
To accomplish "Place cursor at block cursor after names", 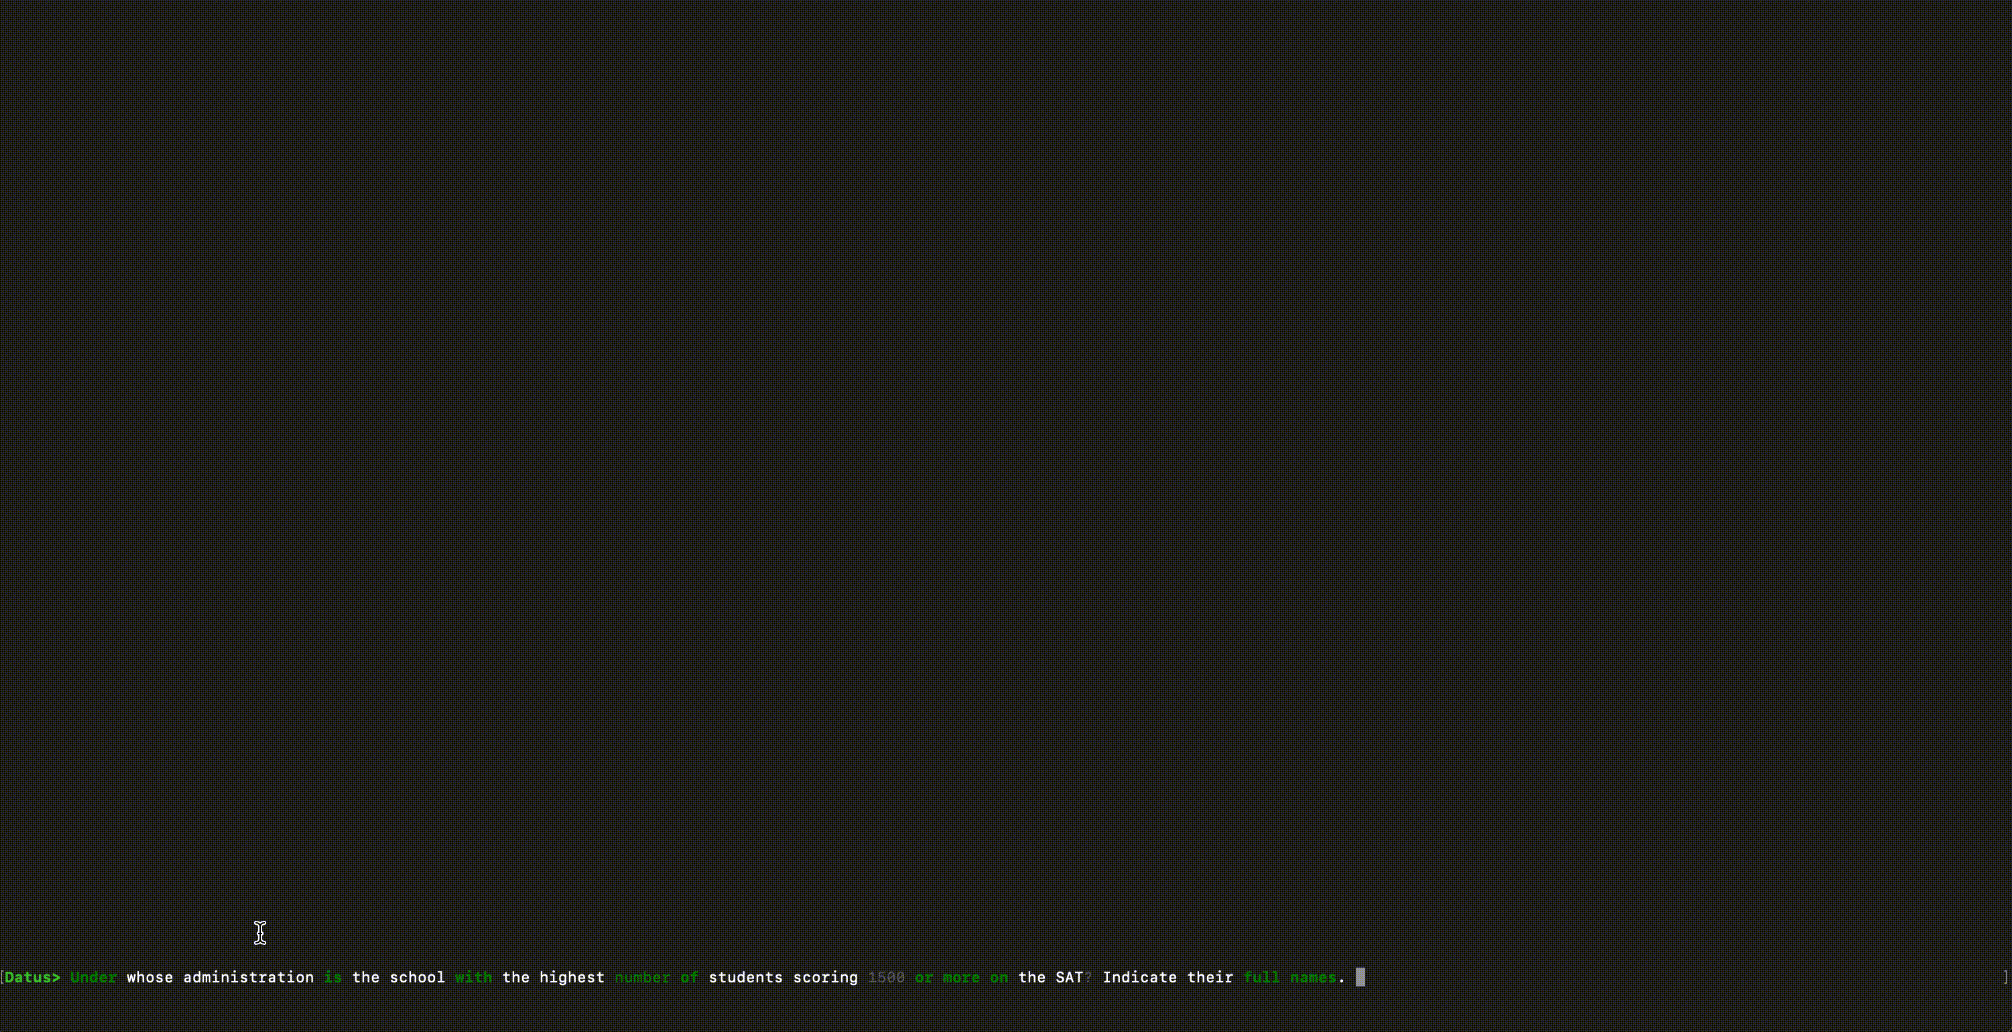I will 1360,977.
